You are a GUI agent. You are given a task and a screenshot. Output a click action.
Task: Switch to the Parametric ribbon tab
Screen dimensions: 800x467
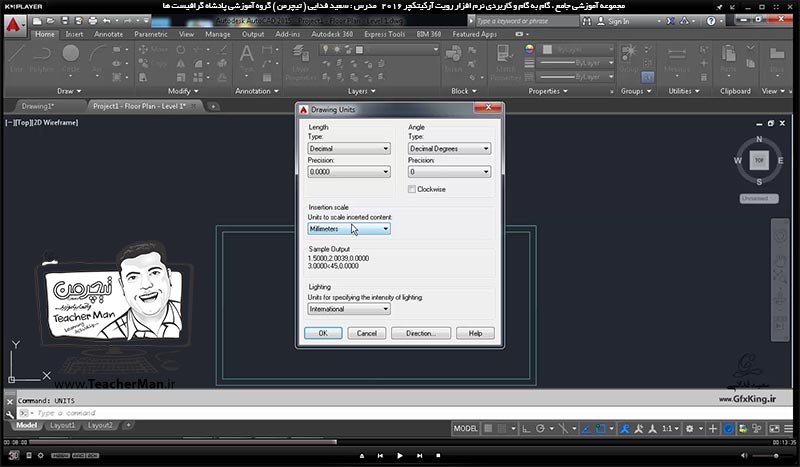click(151, 34)
